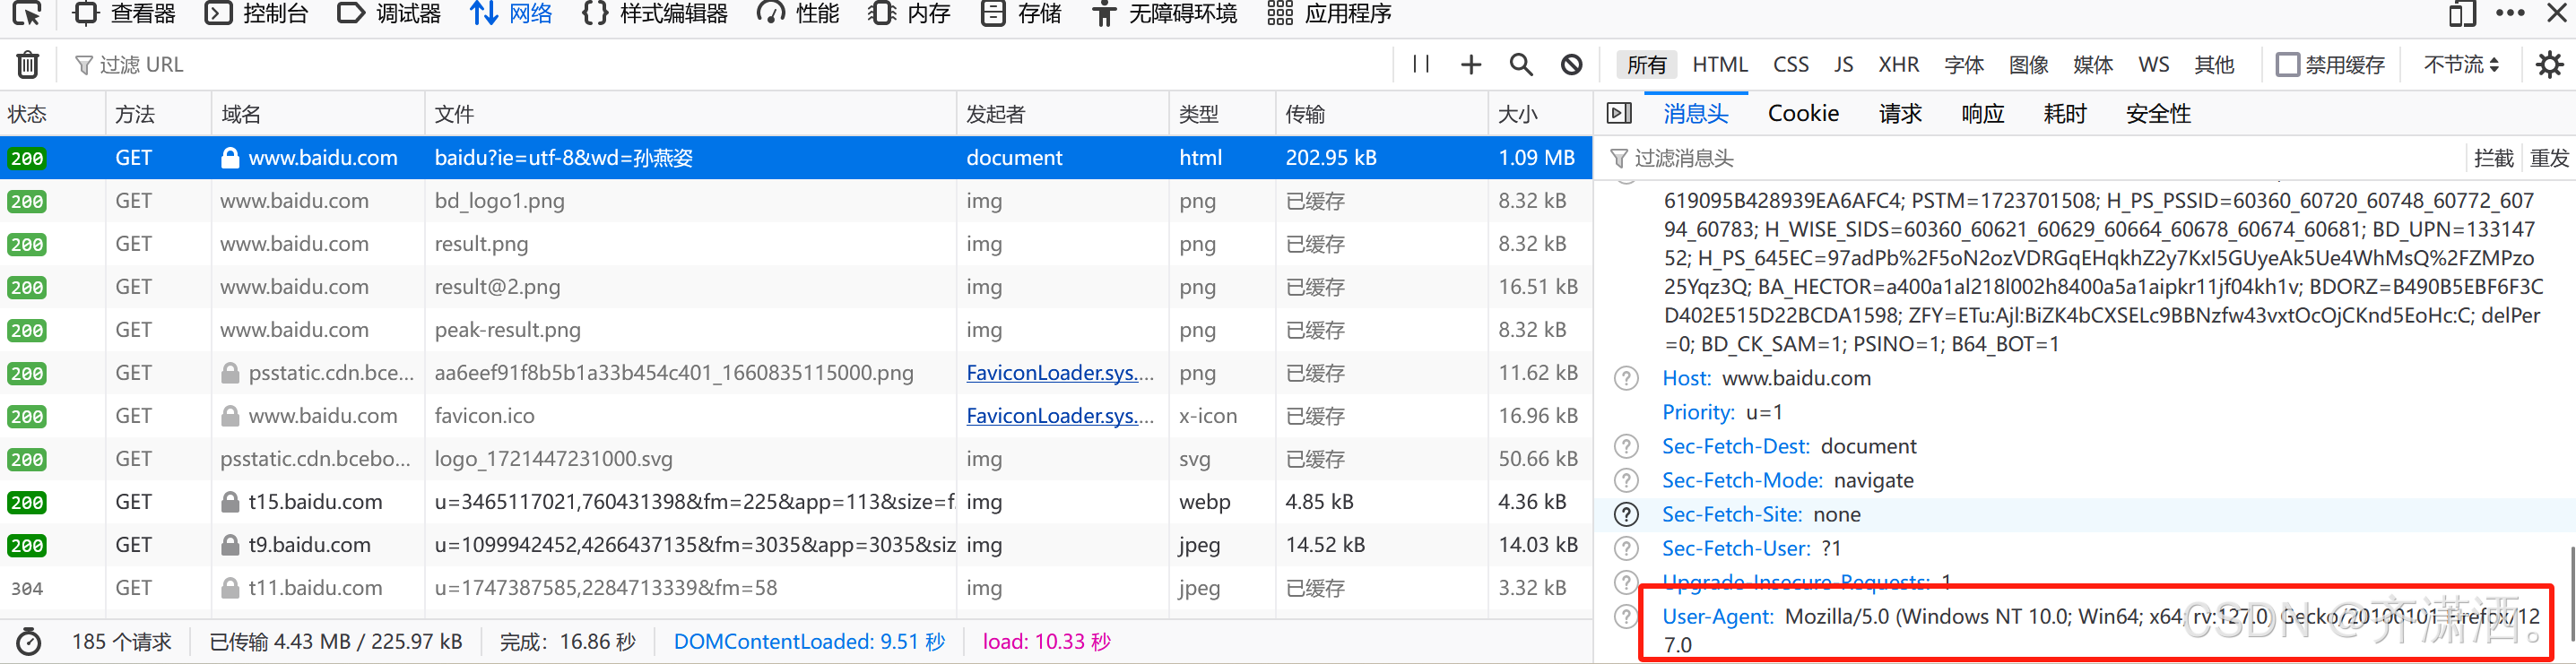This screenshot has width=2576, height=664.
Task: Switch to 安全性 security tab
Action: coord(2158,114)
